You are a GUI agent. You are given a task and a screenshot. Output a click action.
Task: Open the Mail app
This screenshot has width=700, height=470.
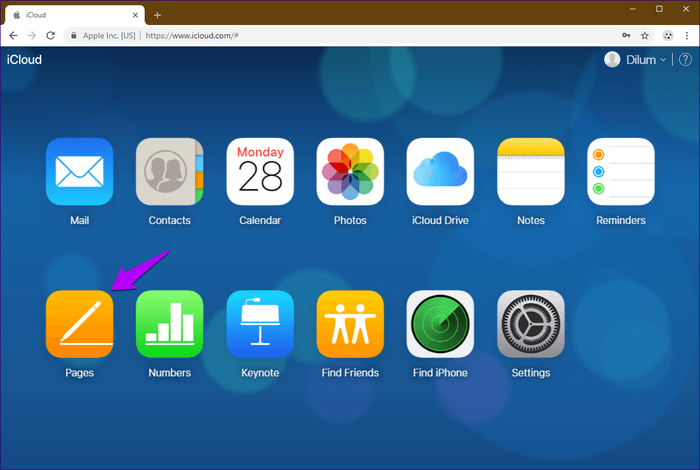click(x=79, y=171)
